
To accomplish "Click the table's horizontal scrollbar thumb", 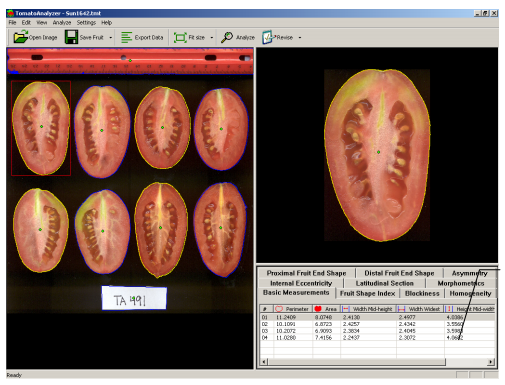I will click(x=357, y=362).
